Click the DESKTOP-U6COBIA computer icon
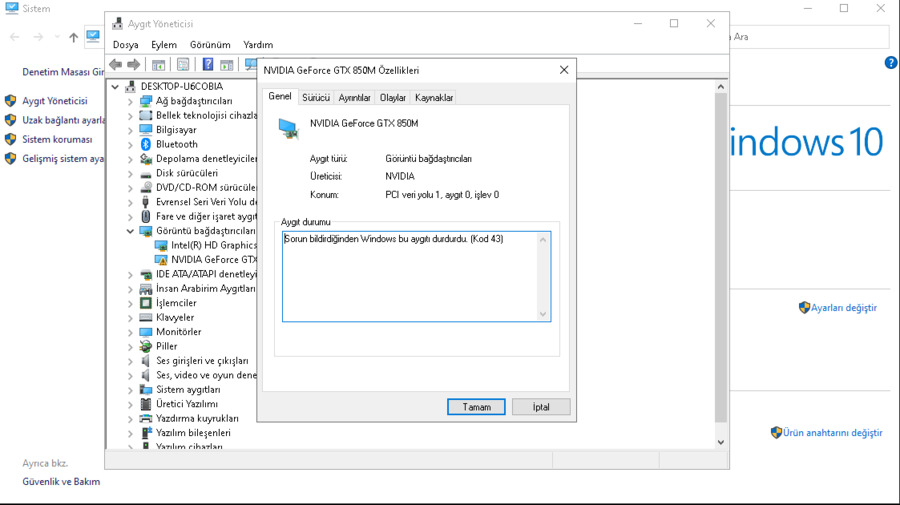Screen dimensions: 900x505 (x=131, y=87)
